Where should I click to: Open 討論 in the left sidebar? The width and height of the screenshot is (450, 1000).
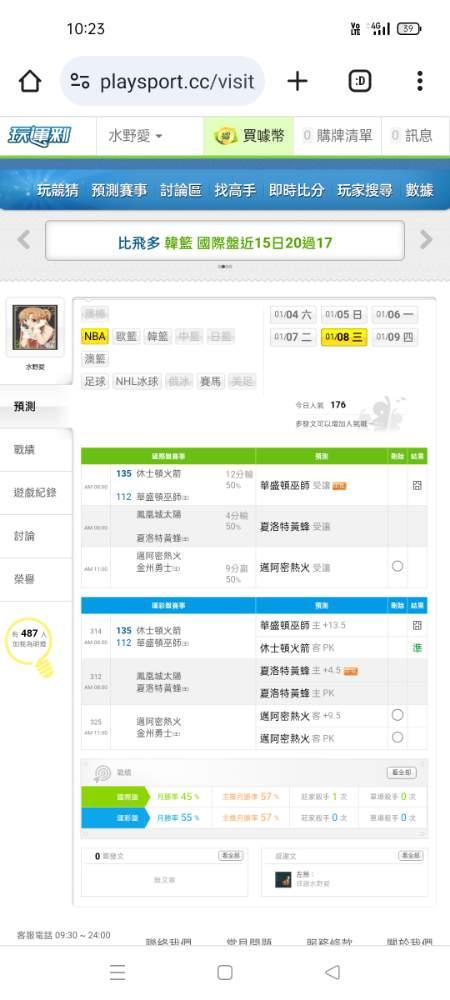[x=36, y=536]
